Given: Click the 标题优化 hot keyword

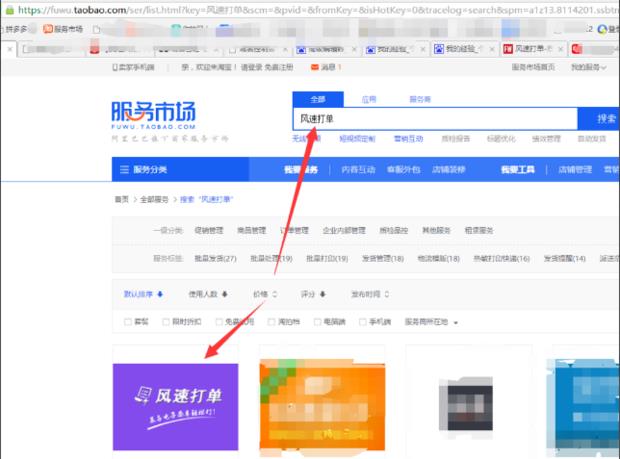Looking at the screenshot, I should coord(501,139).
